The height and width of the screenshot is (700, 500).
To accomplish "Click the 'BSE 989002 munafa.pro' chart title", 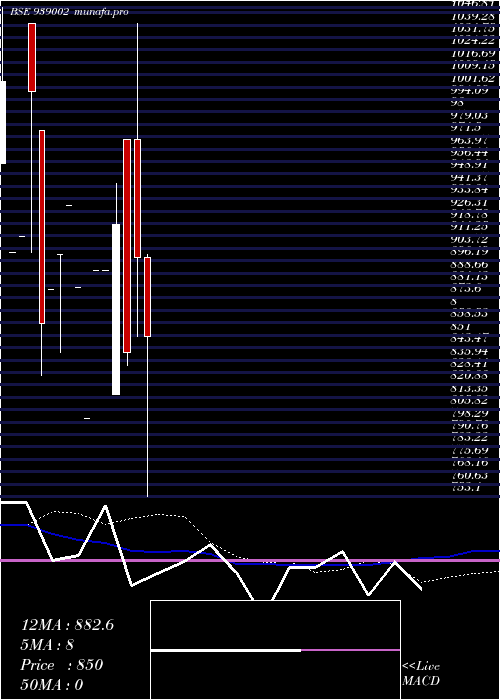I will point(69,12).
